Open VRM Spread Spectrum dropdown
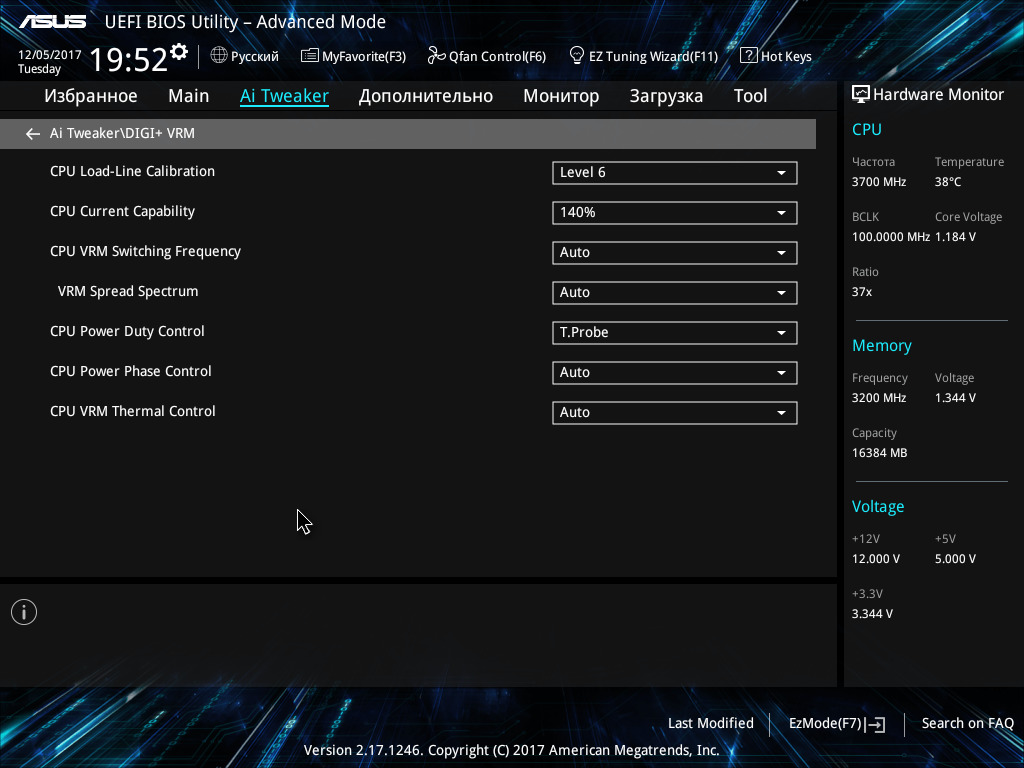The image size is (1024, 768). click(x=675, y=293)
